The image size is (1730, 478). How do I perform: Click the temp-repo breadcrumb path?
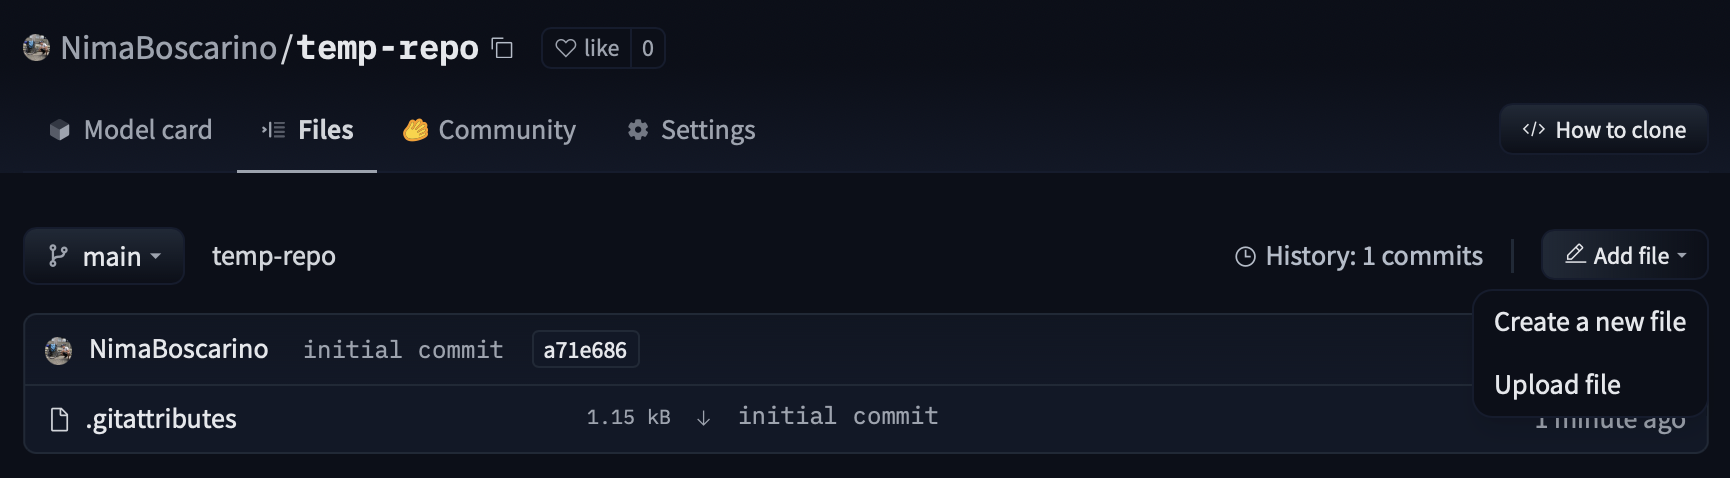[x=274, y=256]
